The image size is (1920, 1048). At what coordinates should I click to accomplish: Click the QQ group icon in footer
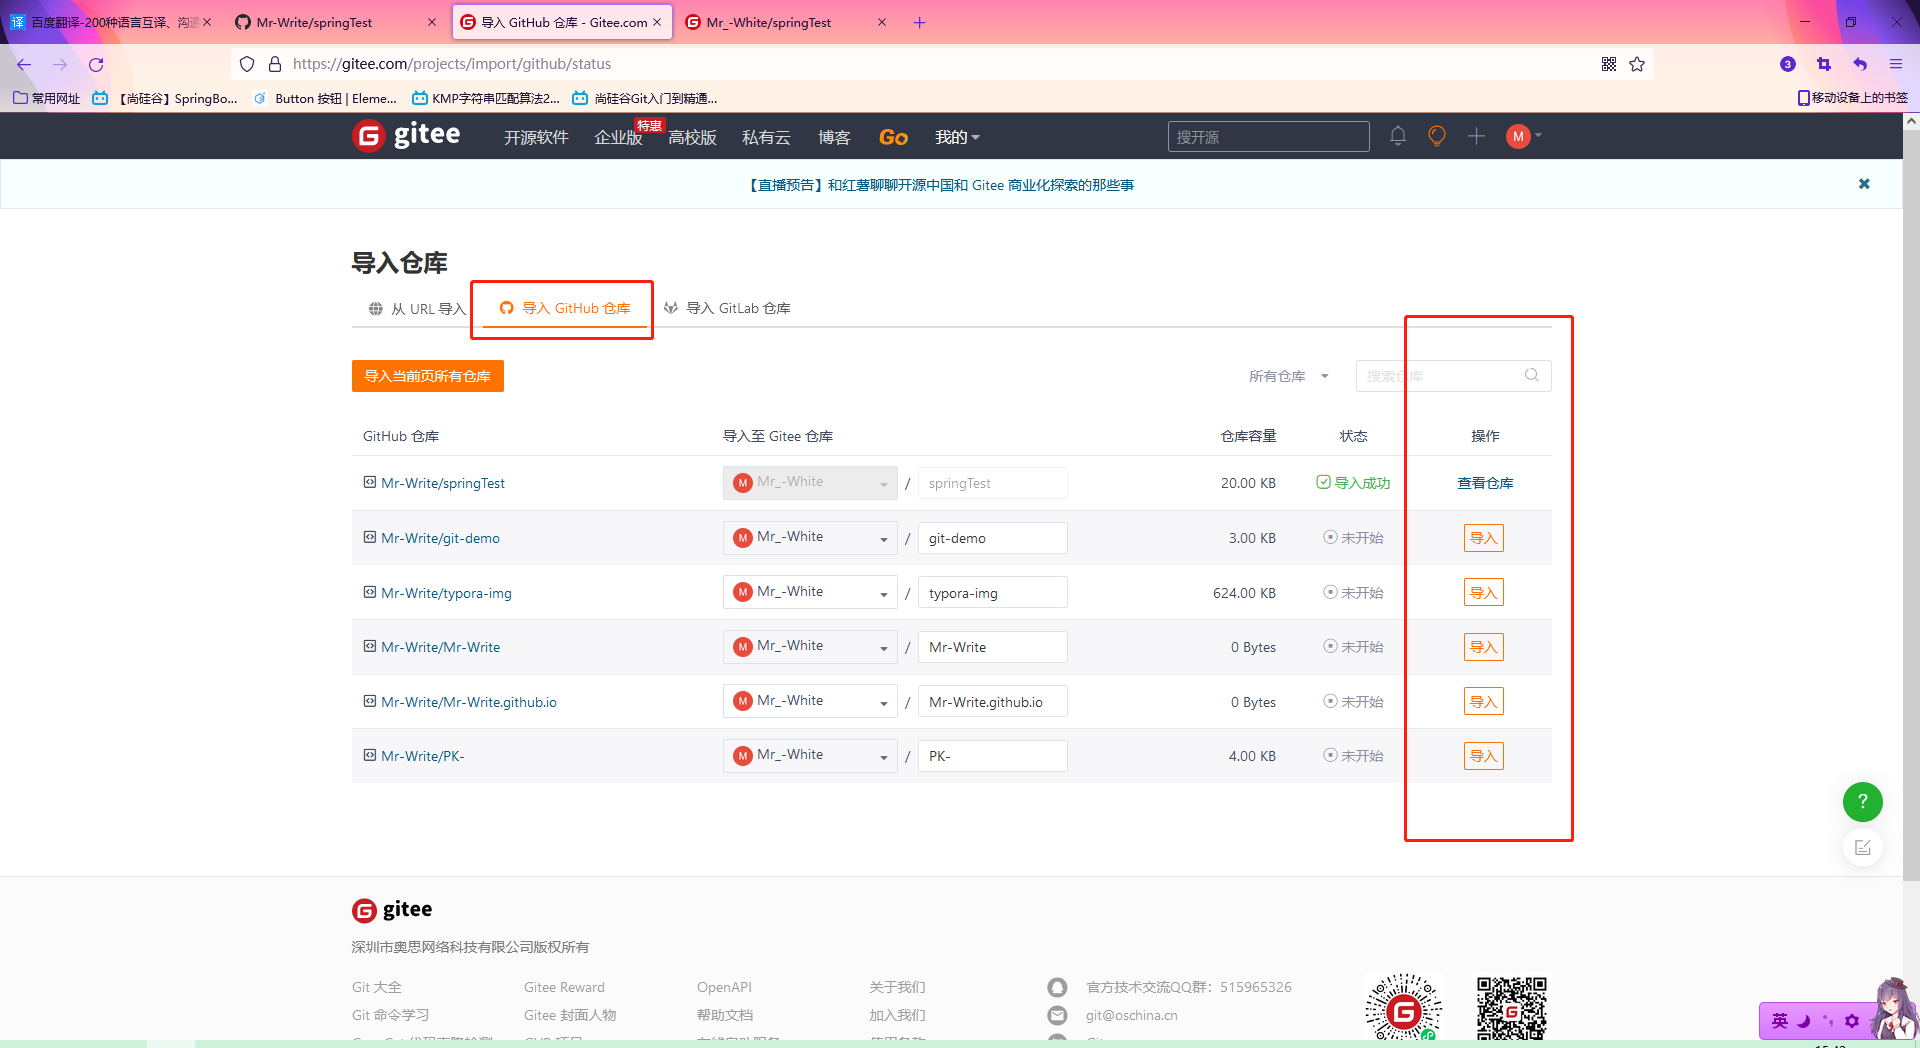1057,987
